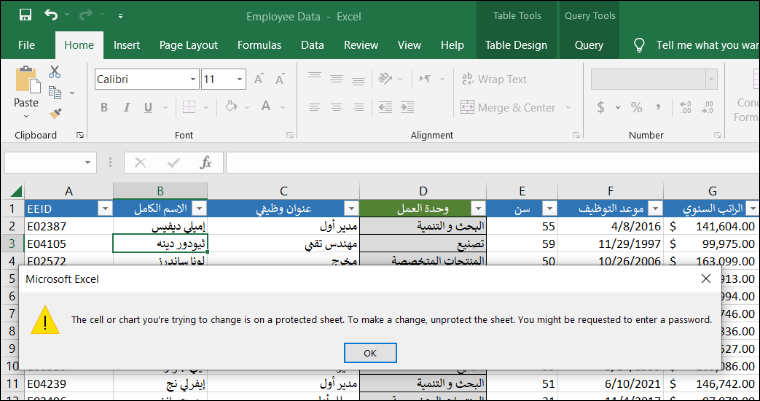Image resolution: width=760 pixels, height=401 pixels.
Task: Click the Select All corner triangle
Action: point(16,191)
